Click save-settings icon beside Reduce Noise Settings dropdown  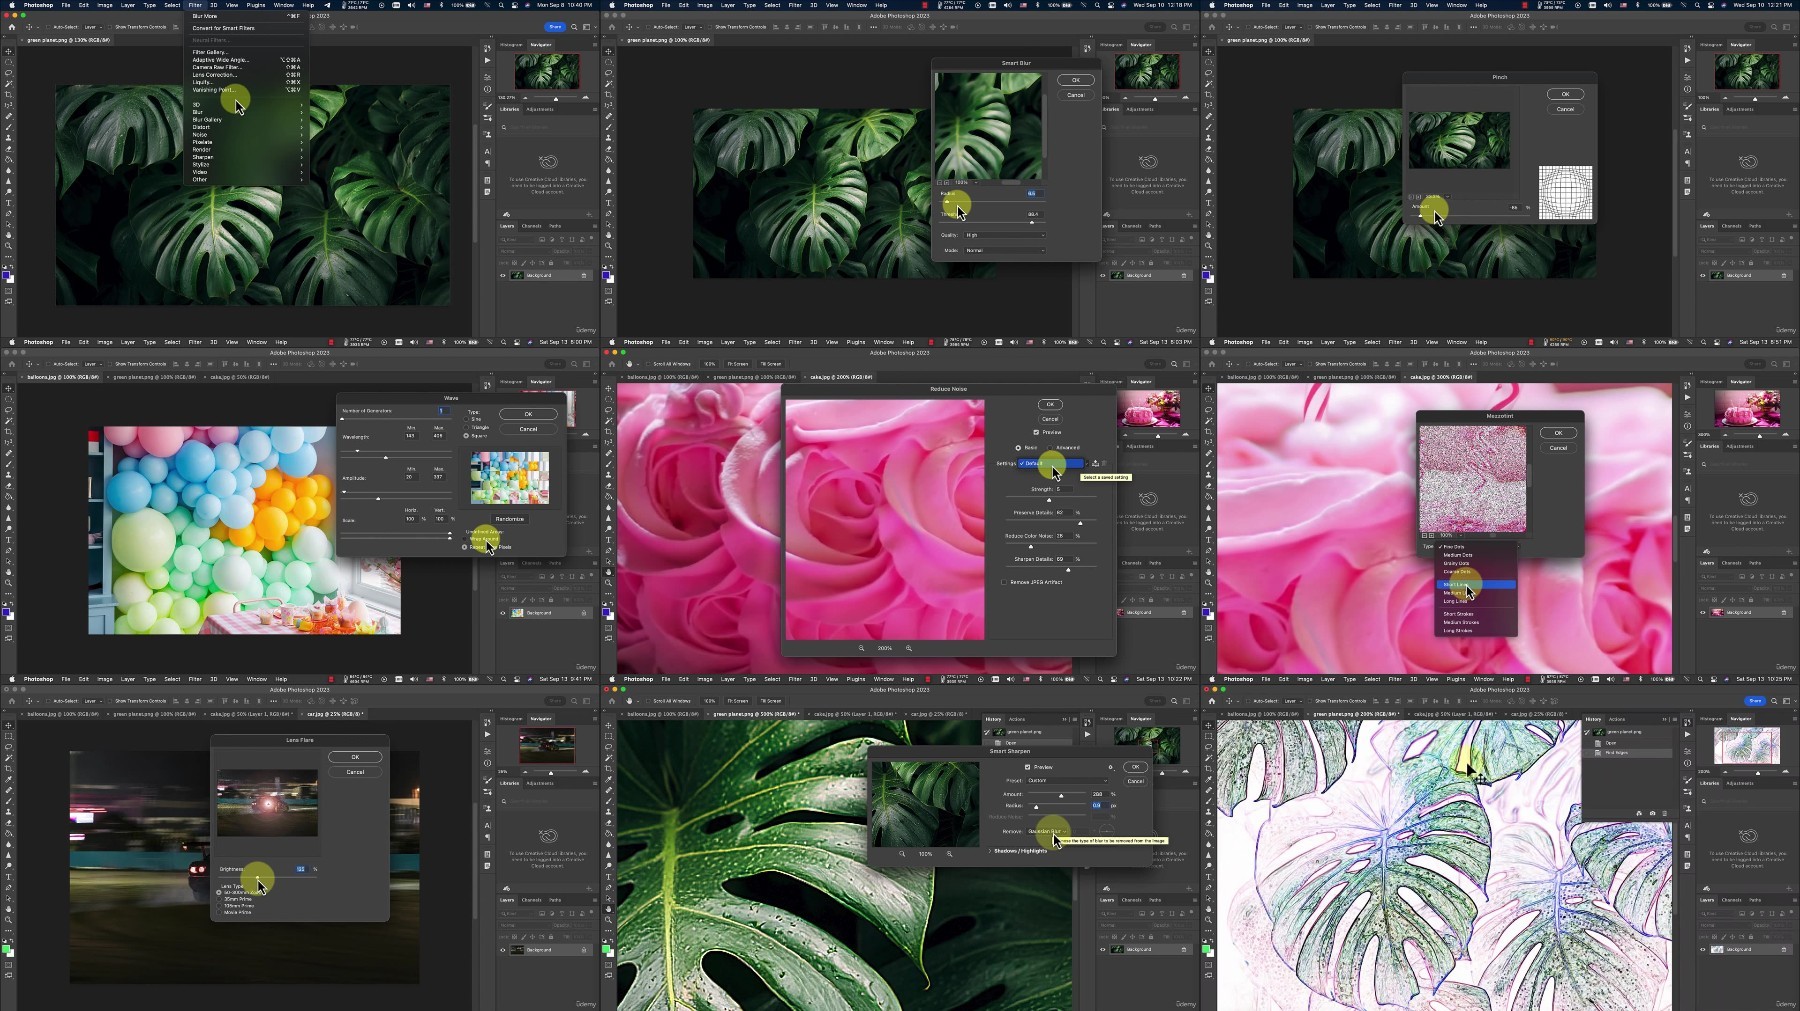(1095, 463)
